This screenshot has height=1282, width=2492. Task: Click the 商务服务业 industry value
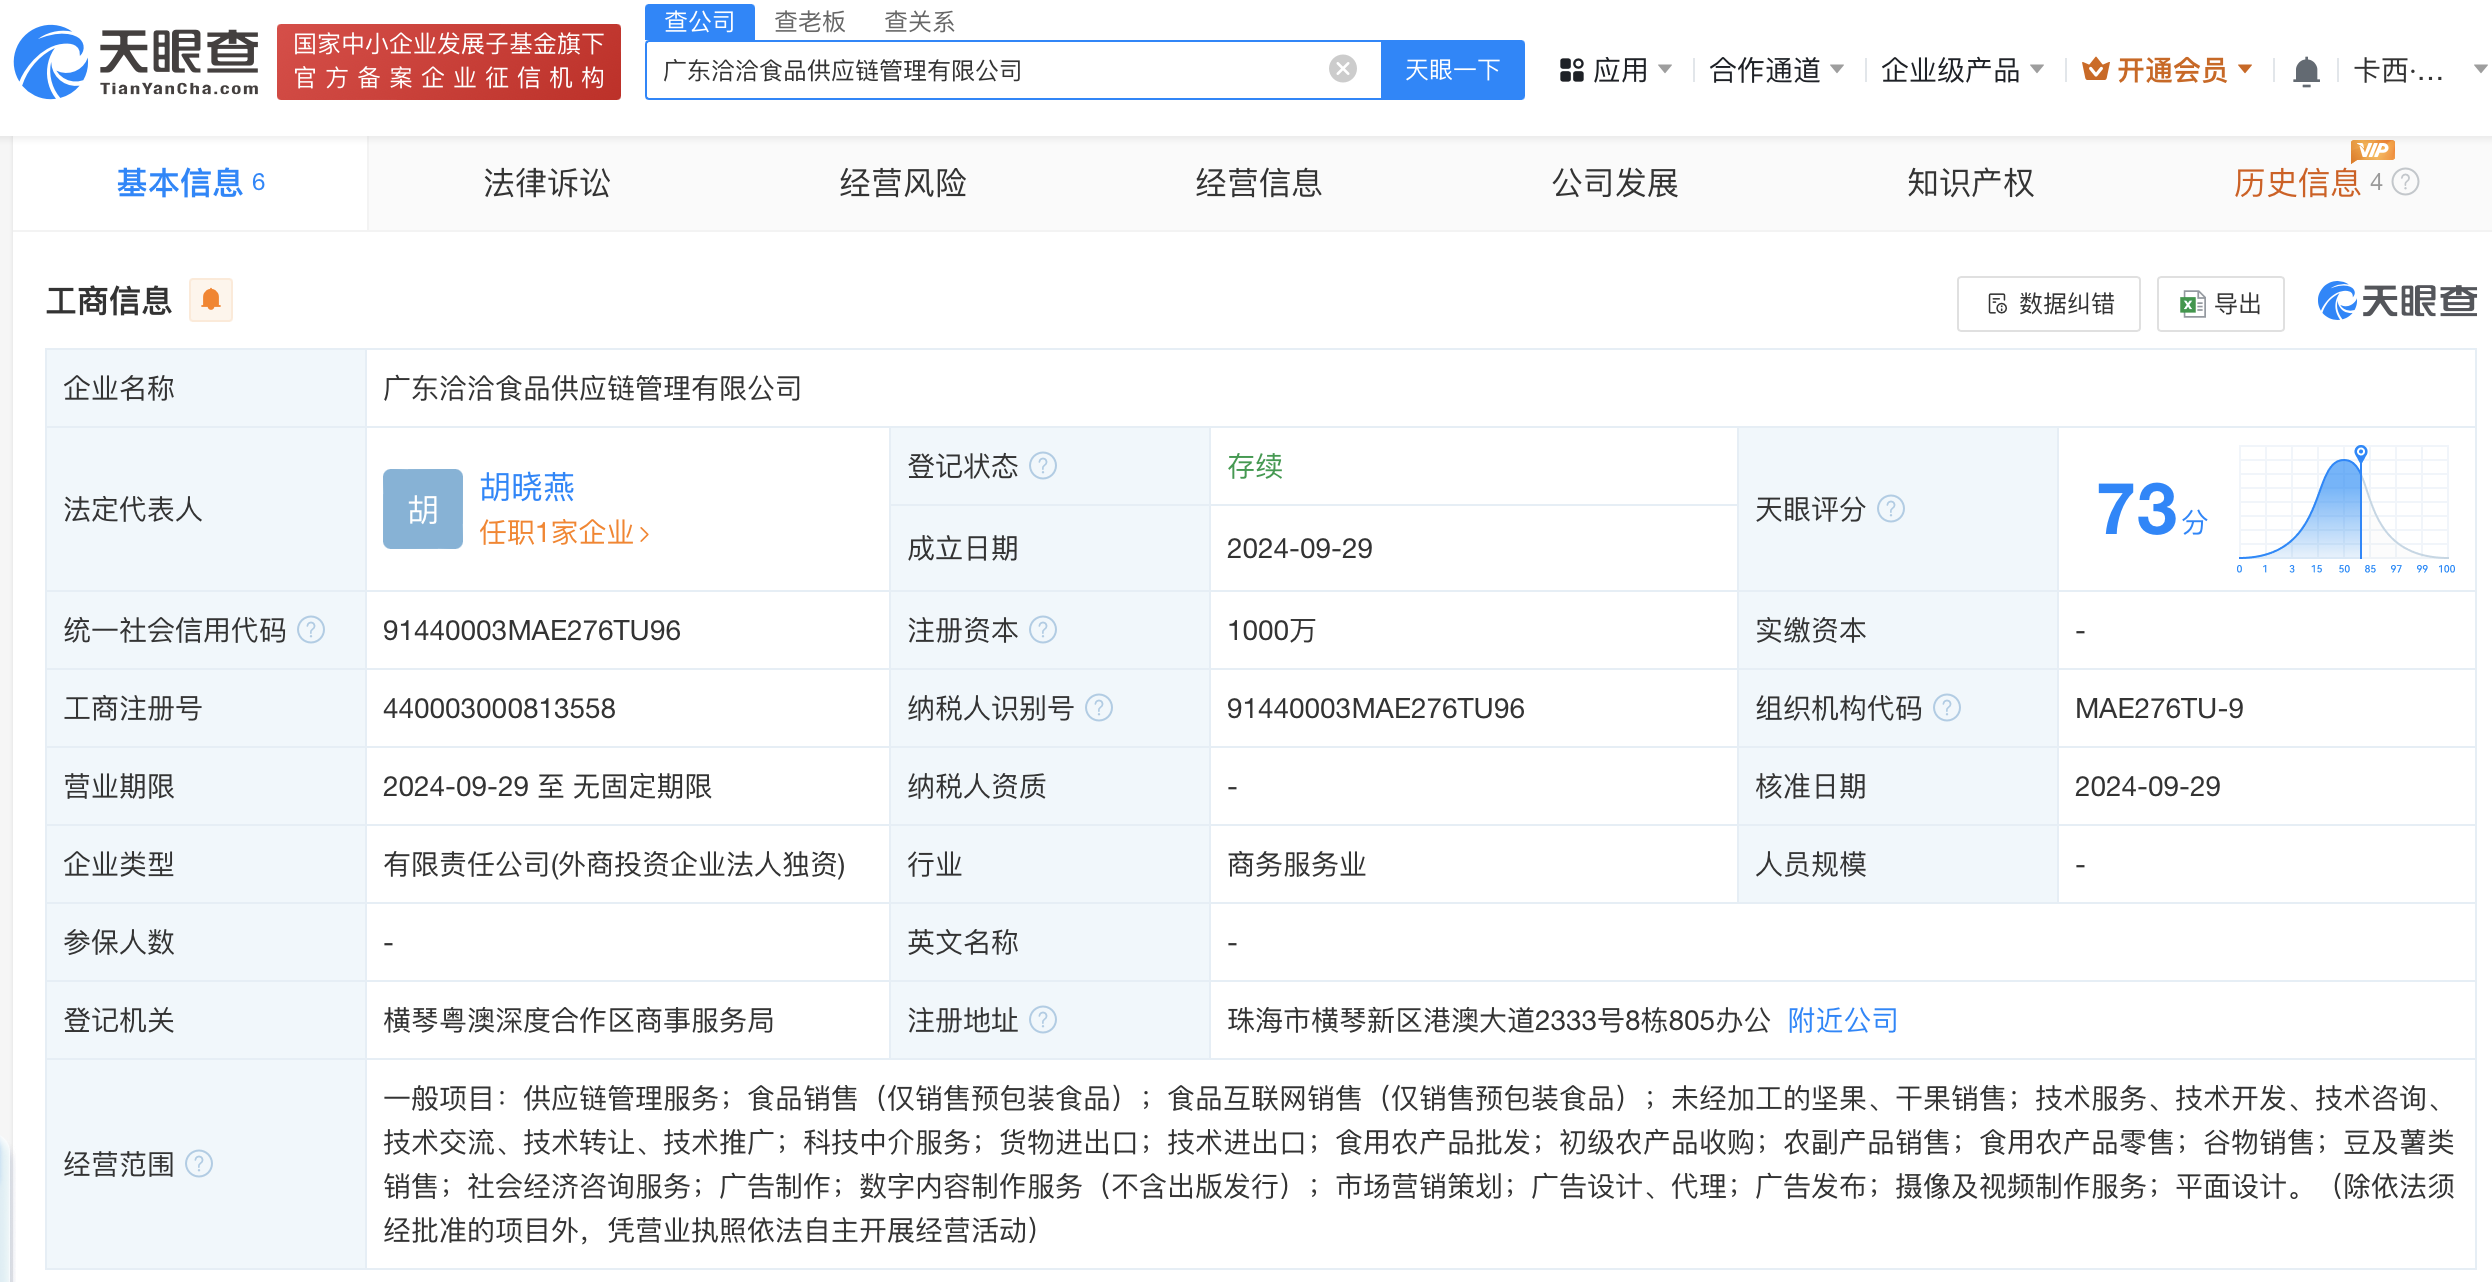[1296, 864]
